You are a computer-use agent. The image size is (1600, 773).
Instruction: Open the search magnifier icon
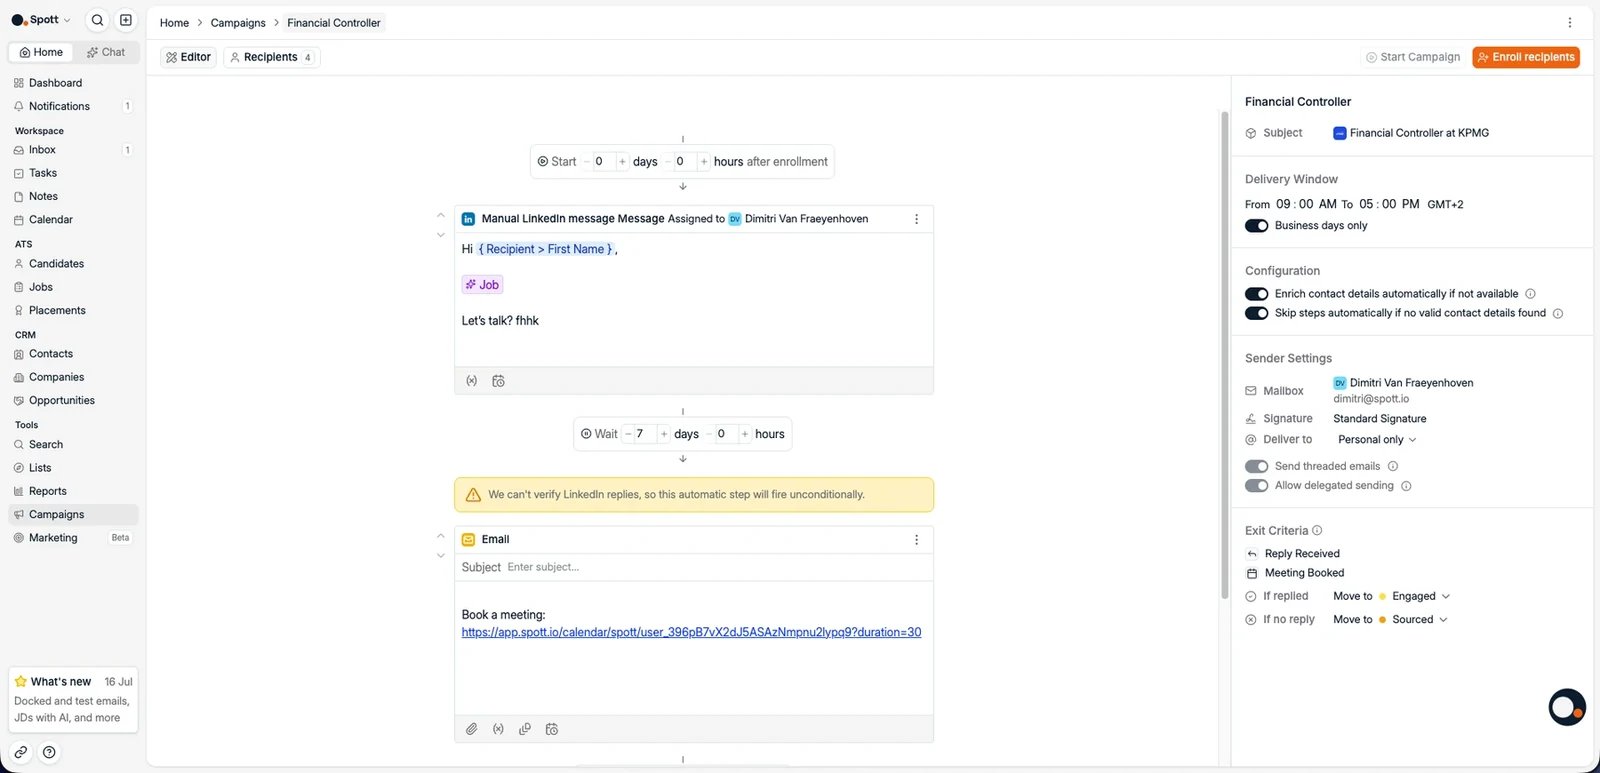pyautogui.click(x=97, y=20)
